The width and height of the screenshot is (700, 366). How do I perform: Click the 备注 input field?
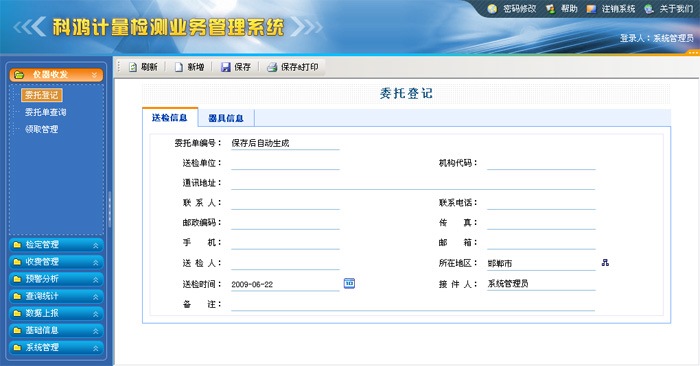click(413, 304)
